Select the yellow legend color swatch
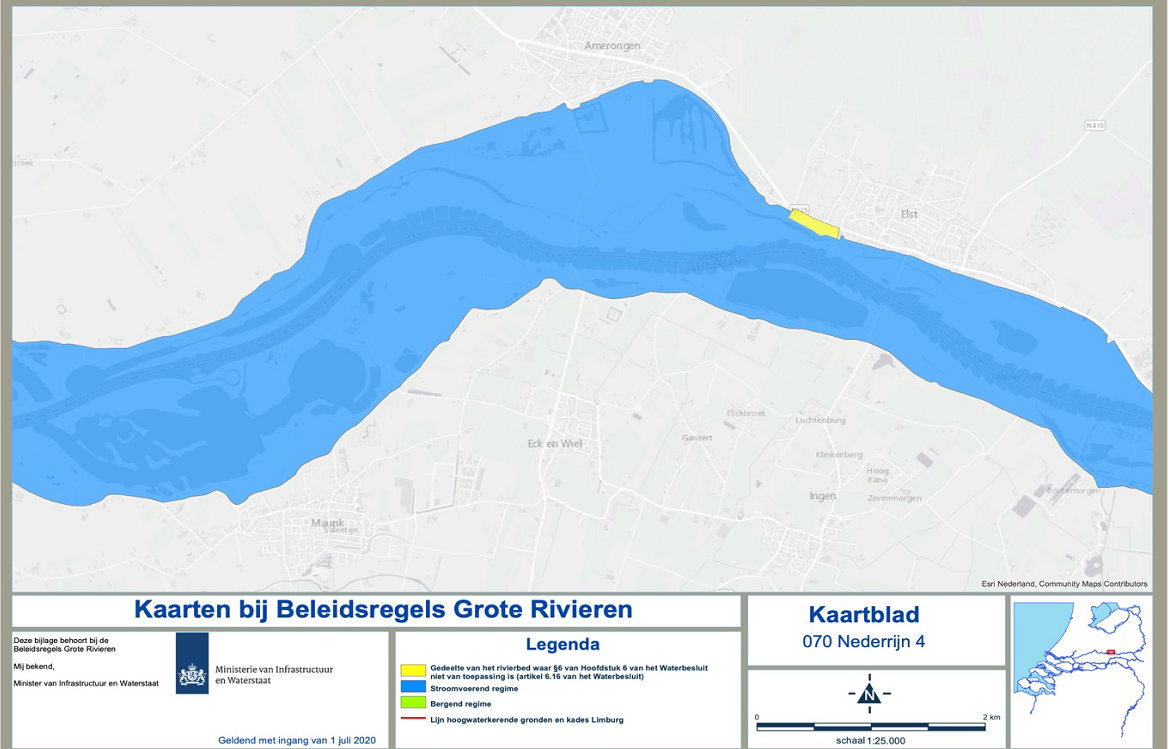Viewport: 1169px width, 749px height. 411,669
